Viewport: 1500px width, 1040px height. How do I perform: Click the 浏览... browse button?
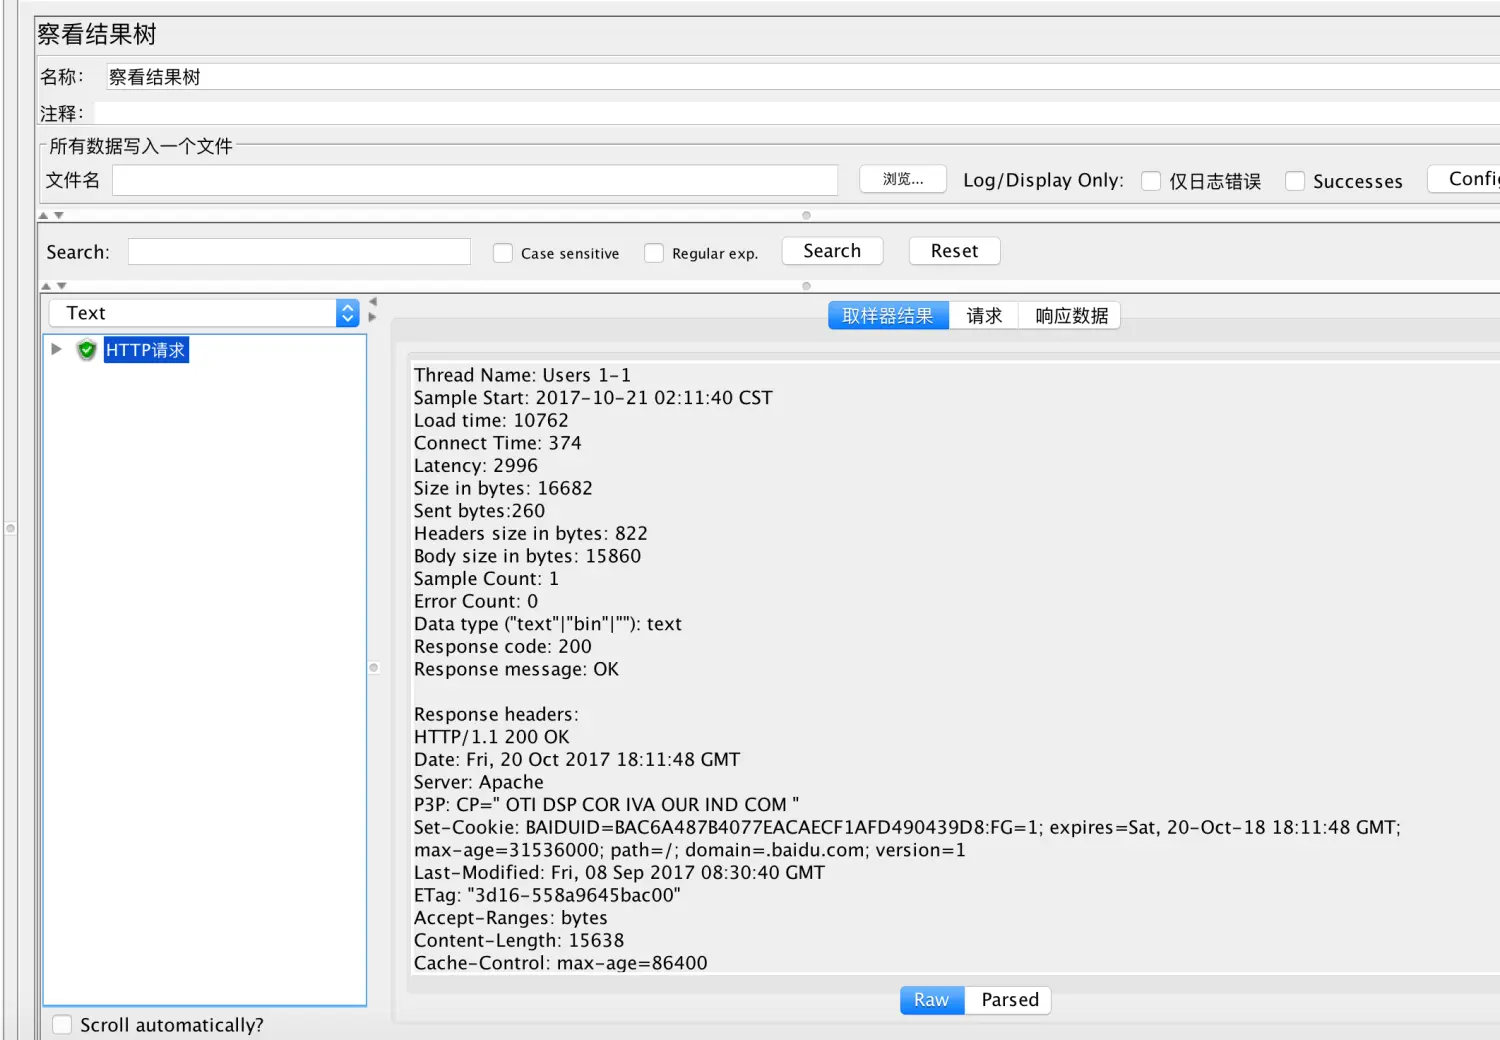coord(903,179)
